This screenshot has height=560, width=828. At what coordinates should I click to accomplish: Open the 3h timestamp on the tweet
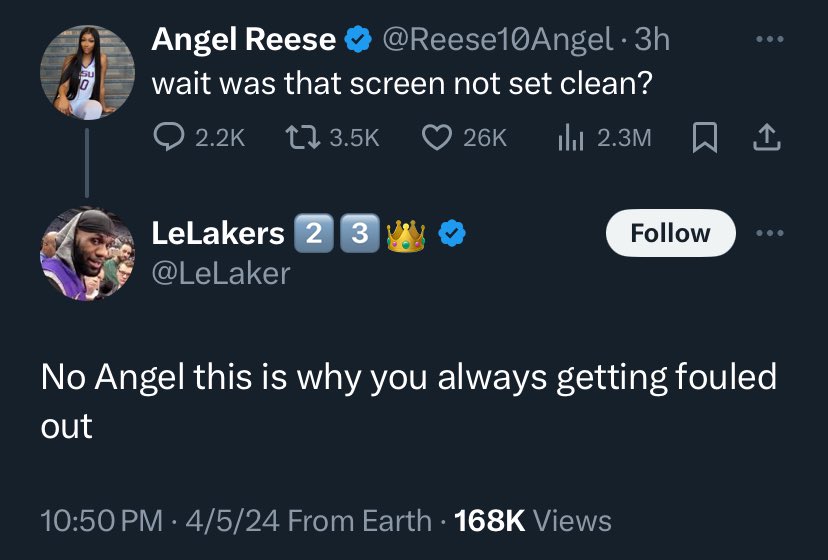click(652, 40)
